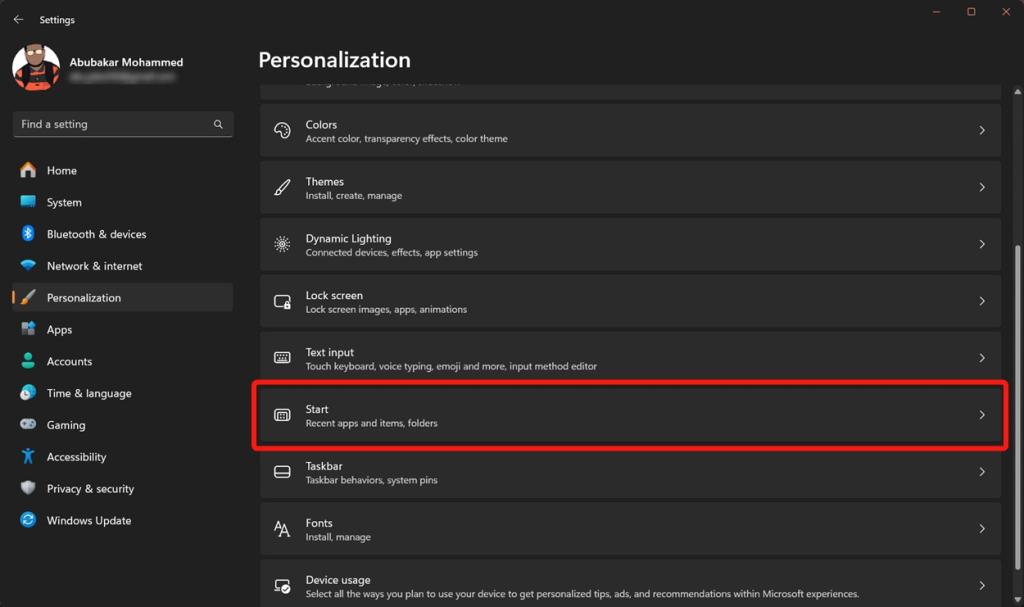Open Windows Update from the sidebar
The height and width of the screenshot is (607, 1024).
(89, 520)
